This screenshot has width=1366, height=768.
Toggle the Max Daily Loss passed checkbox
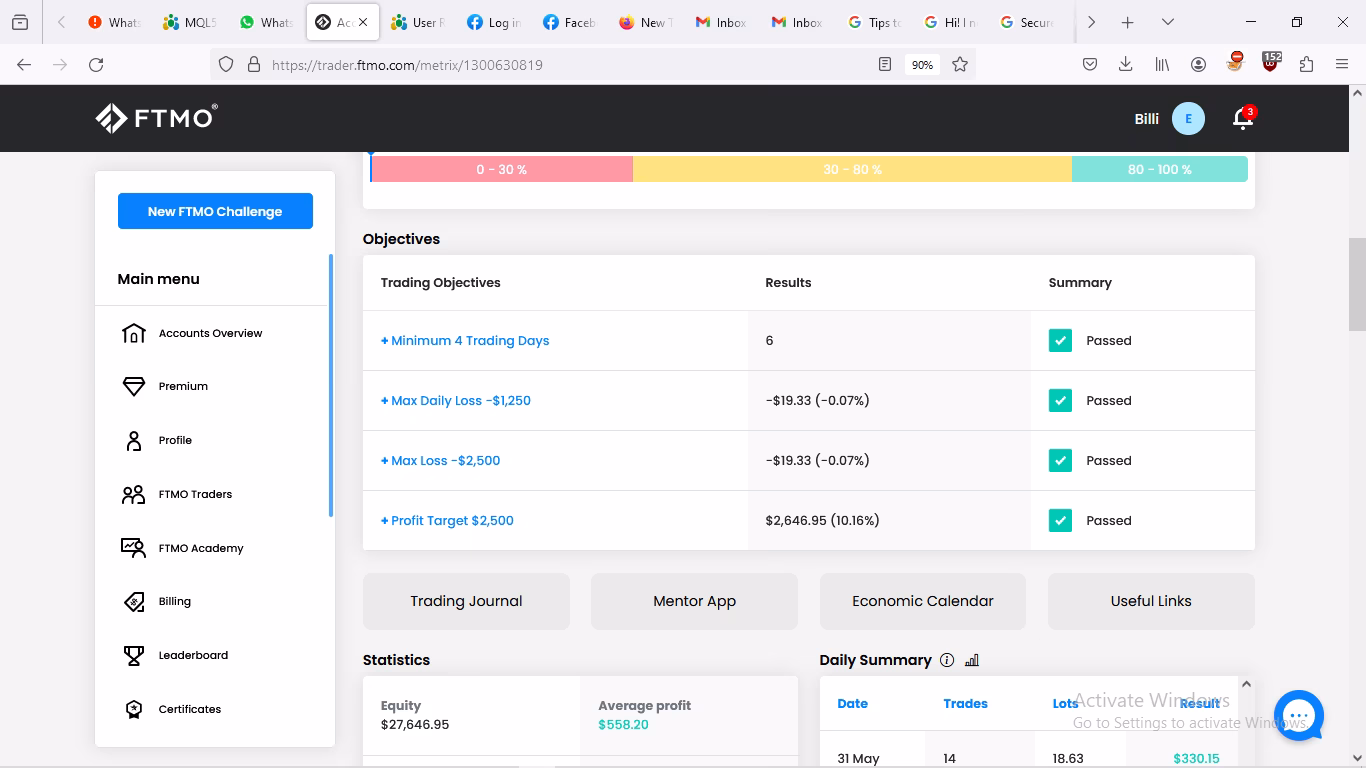click(x=1060, y=400)
